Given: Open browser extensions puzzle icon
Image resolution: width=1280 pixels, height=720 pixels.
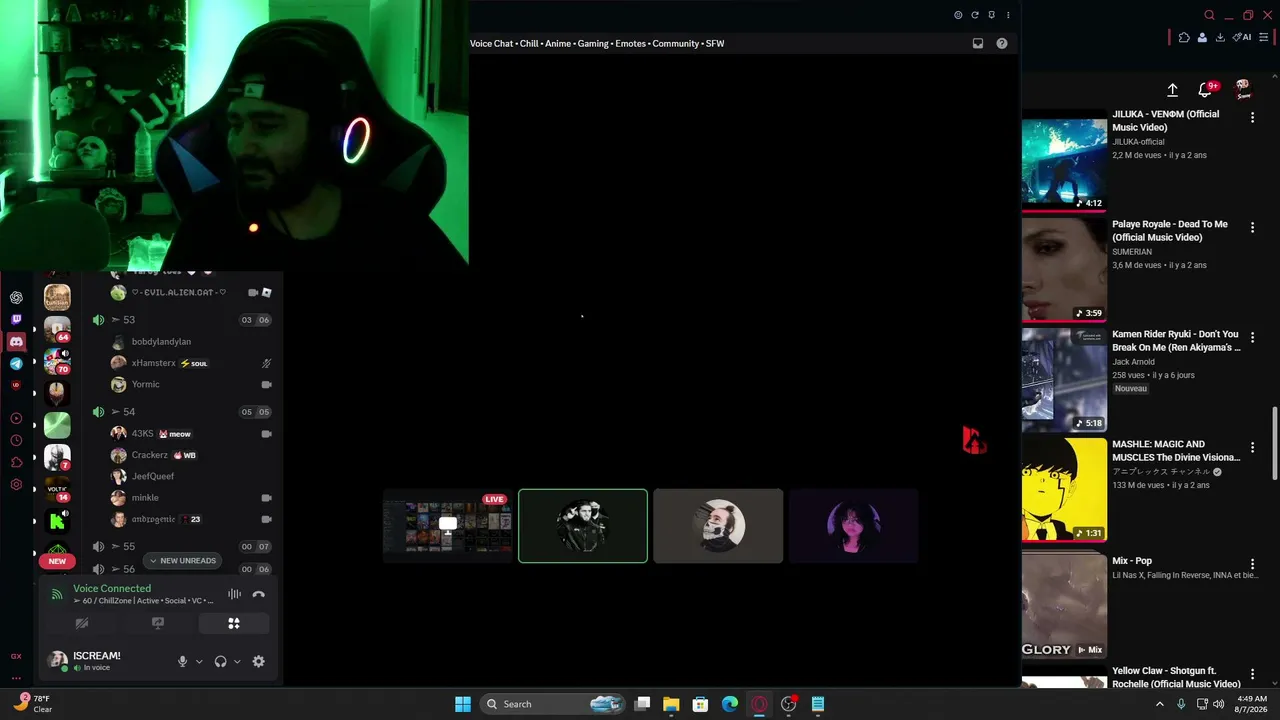Looking at the screenshot, I should pos(1184,38).
